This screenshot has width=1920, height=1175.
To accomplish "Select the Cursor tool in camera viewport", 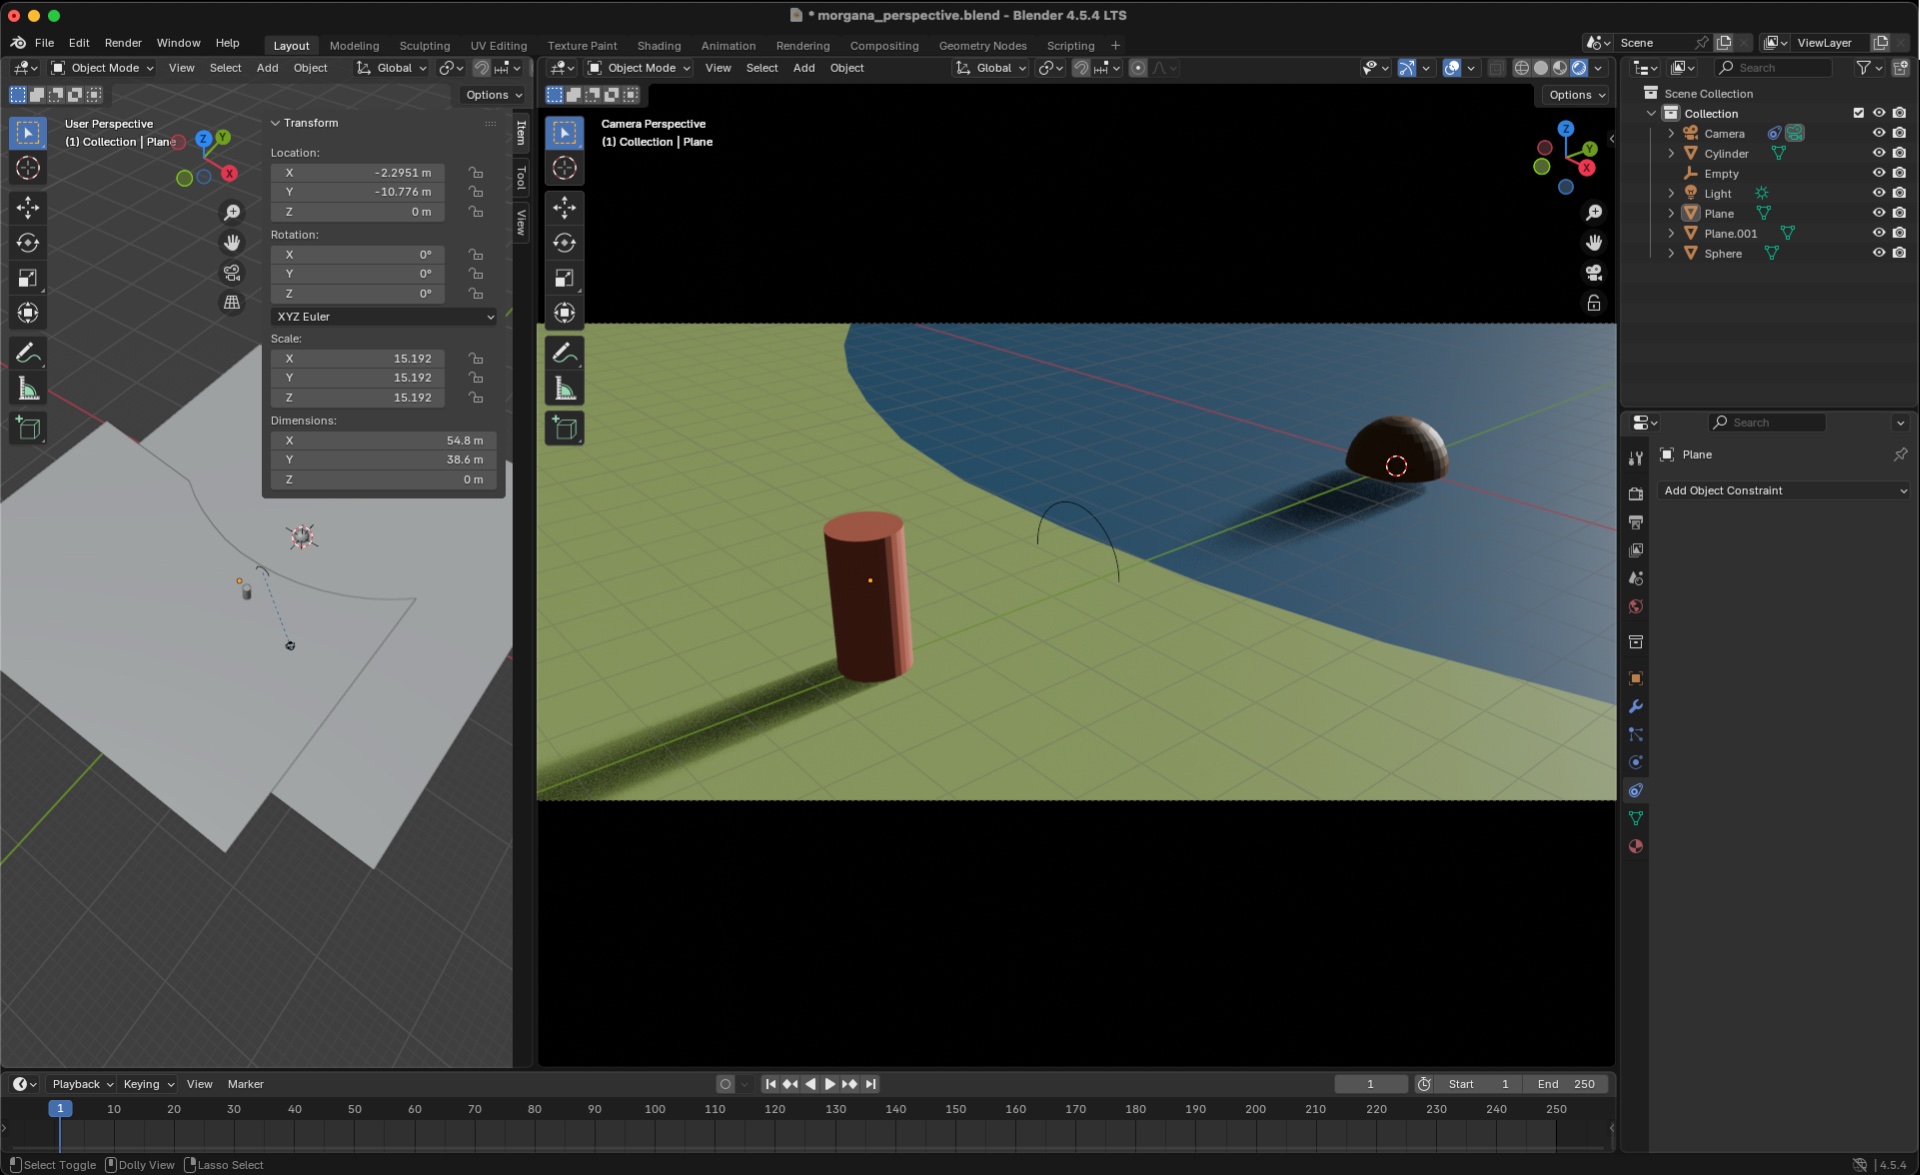I will coord(565,168).
